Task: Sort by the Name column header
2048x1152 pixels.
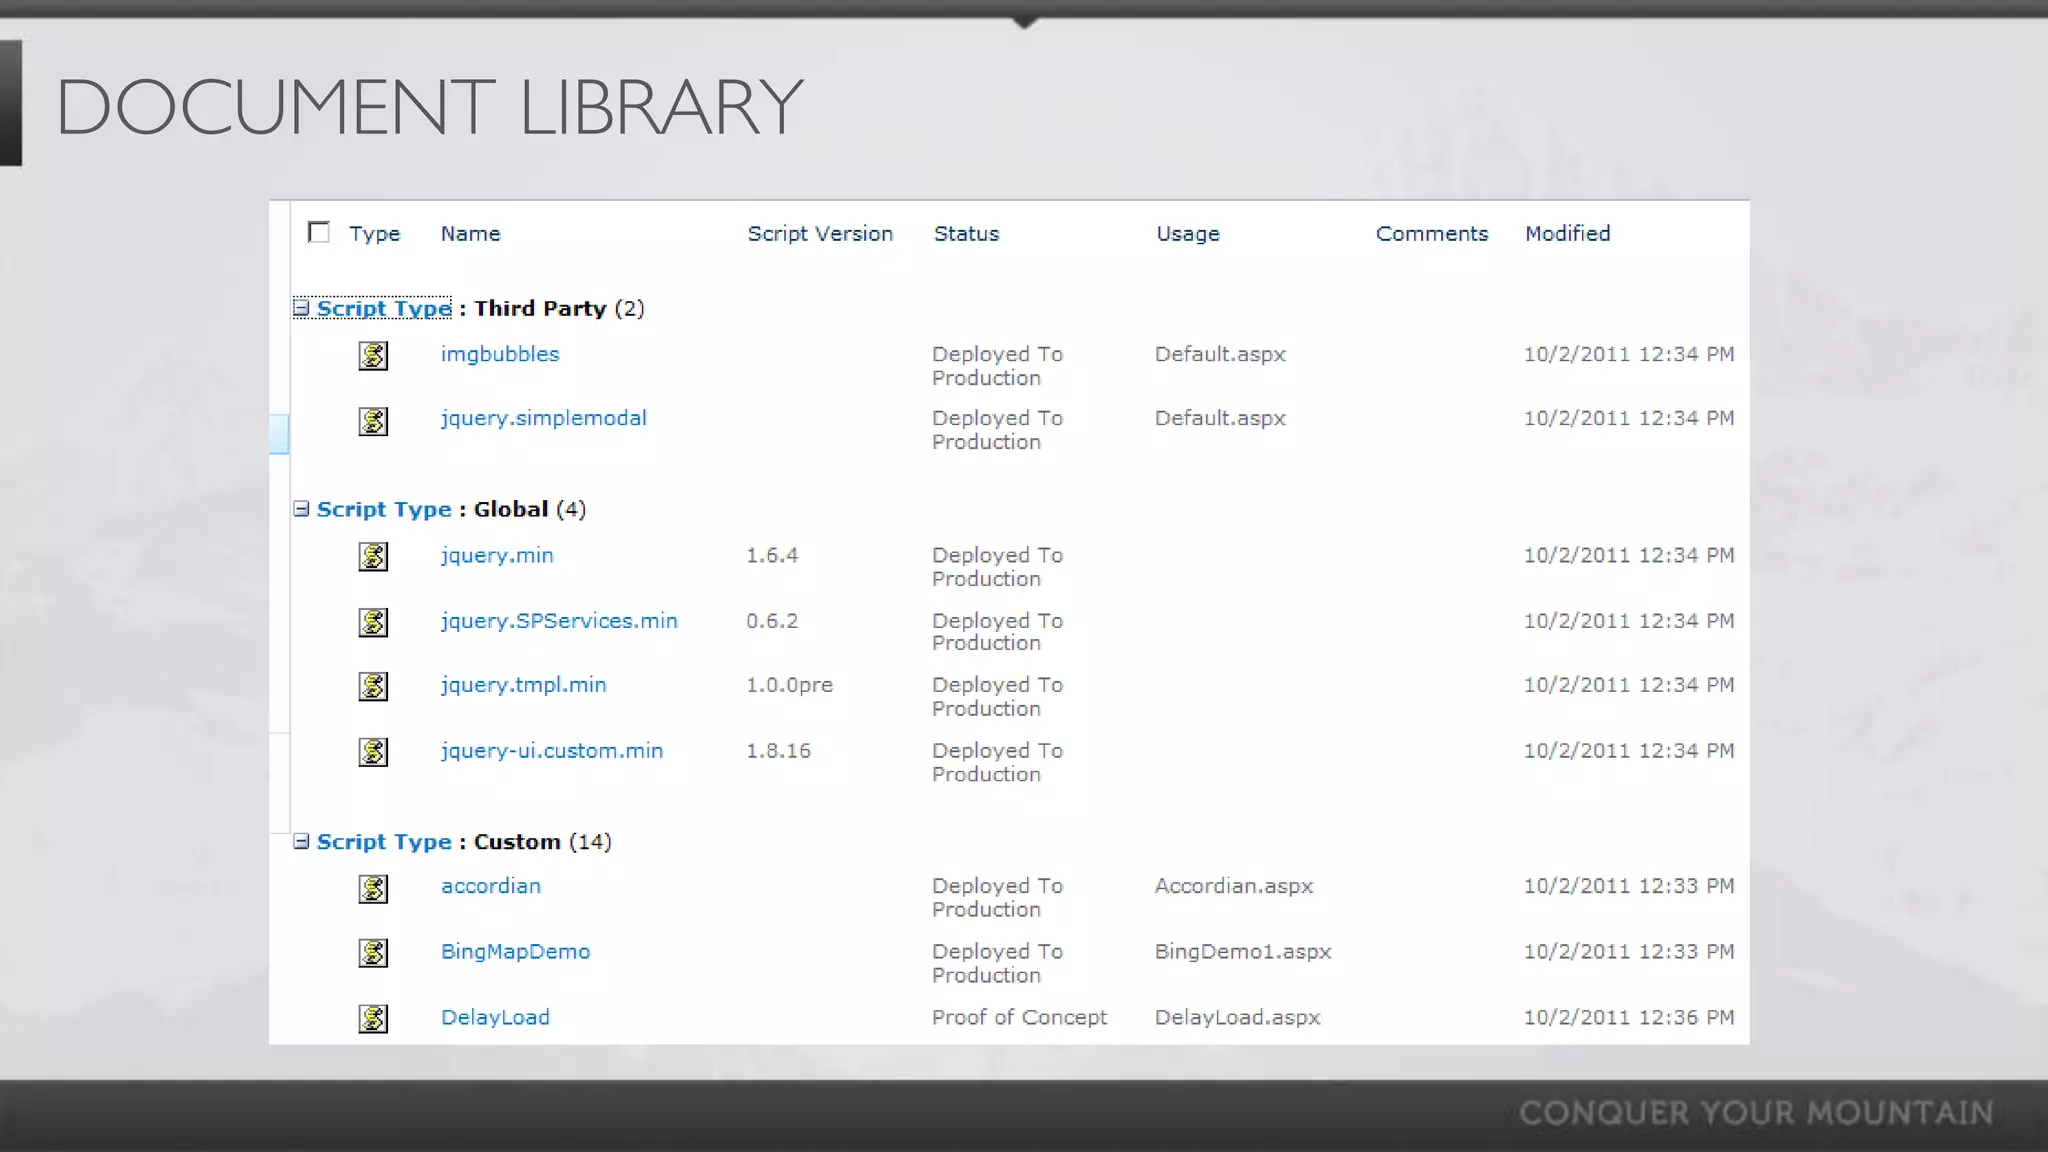Action: click(470, 234)
